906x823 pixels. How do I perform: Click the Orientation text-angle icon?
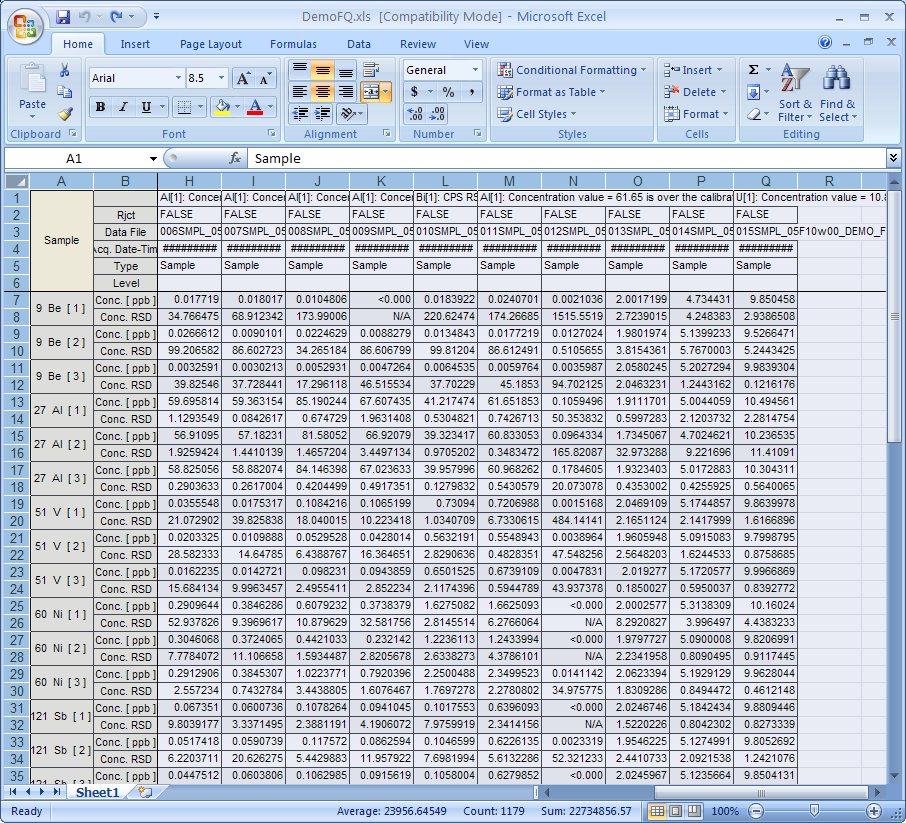click(x=348, y=114)
